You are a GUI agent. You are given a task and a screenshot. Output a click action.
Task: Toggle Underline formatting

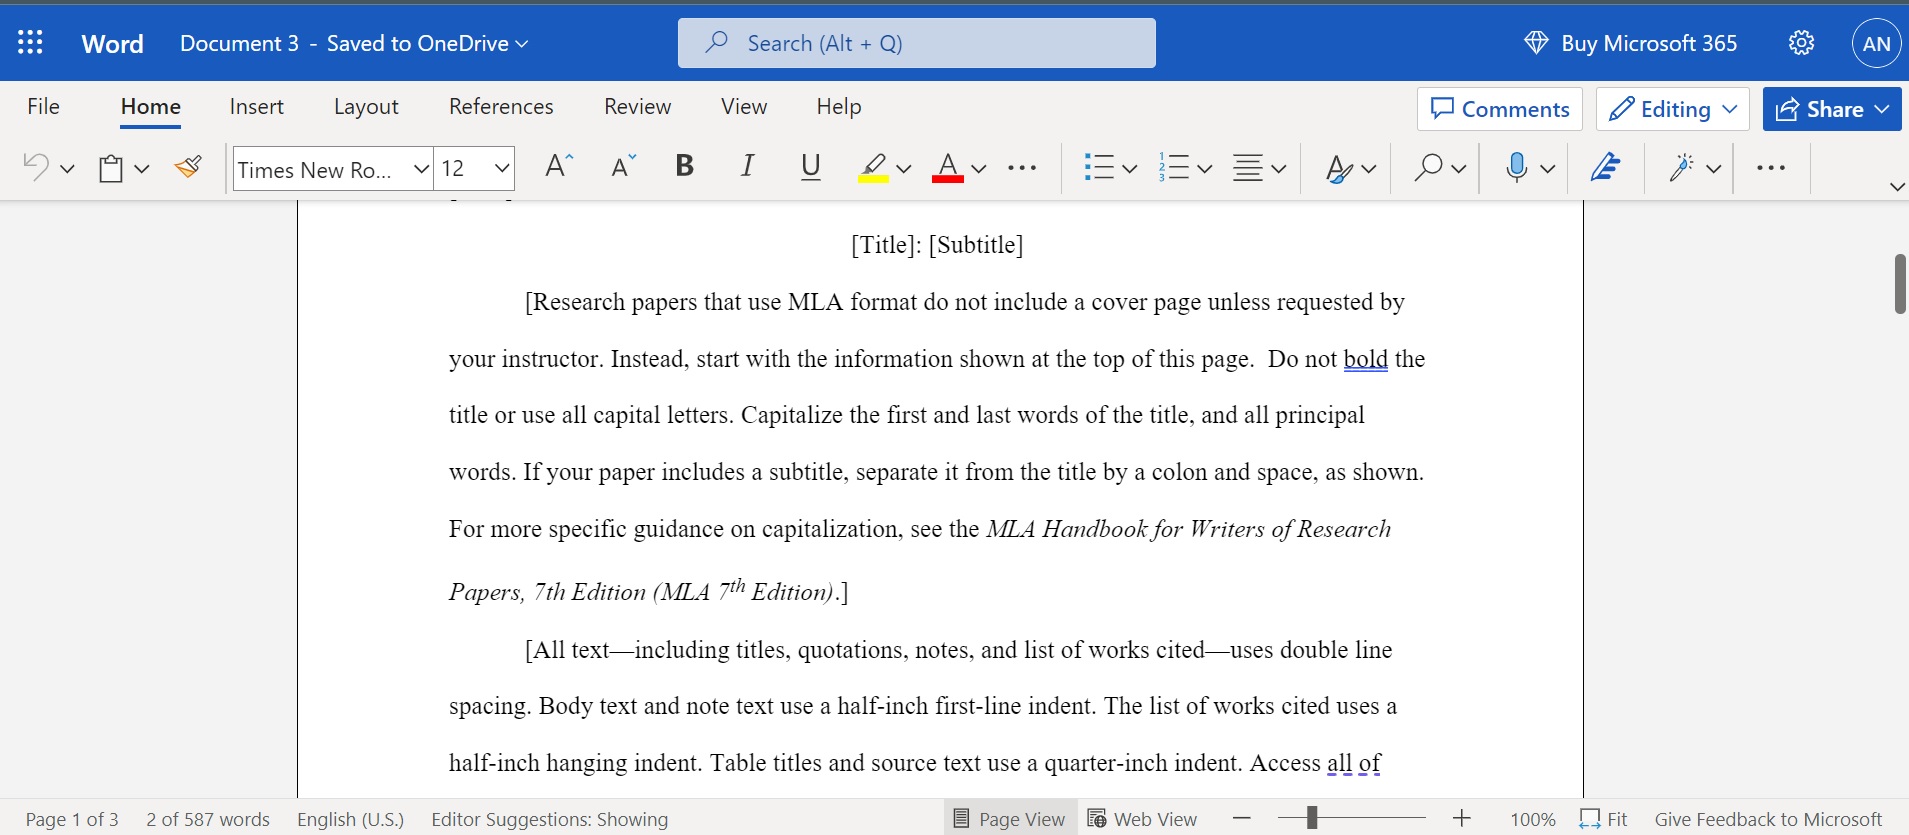pyautogui.click(x=811, y=166)
